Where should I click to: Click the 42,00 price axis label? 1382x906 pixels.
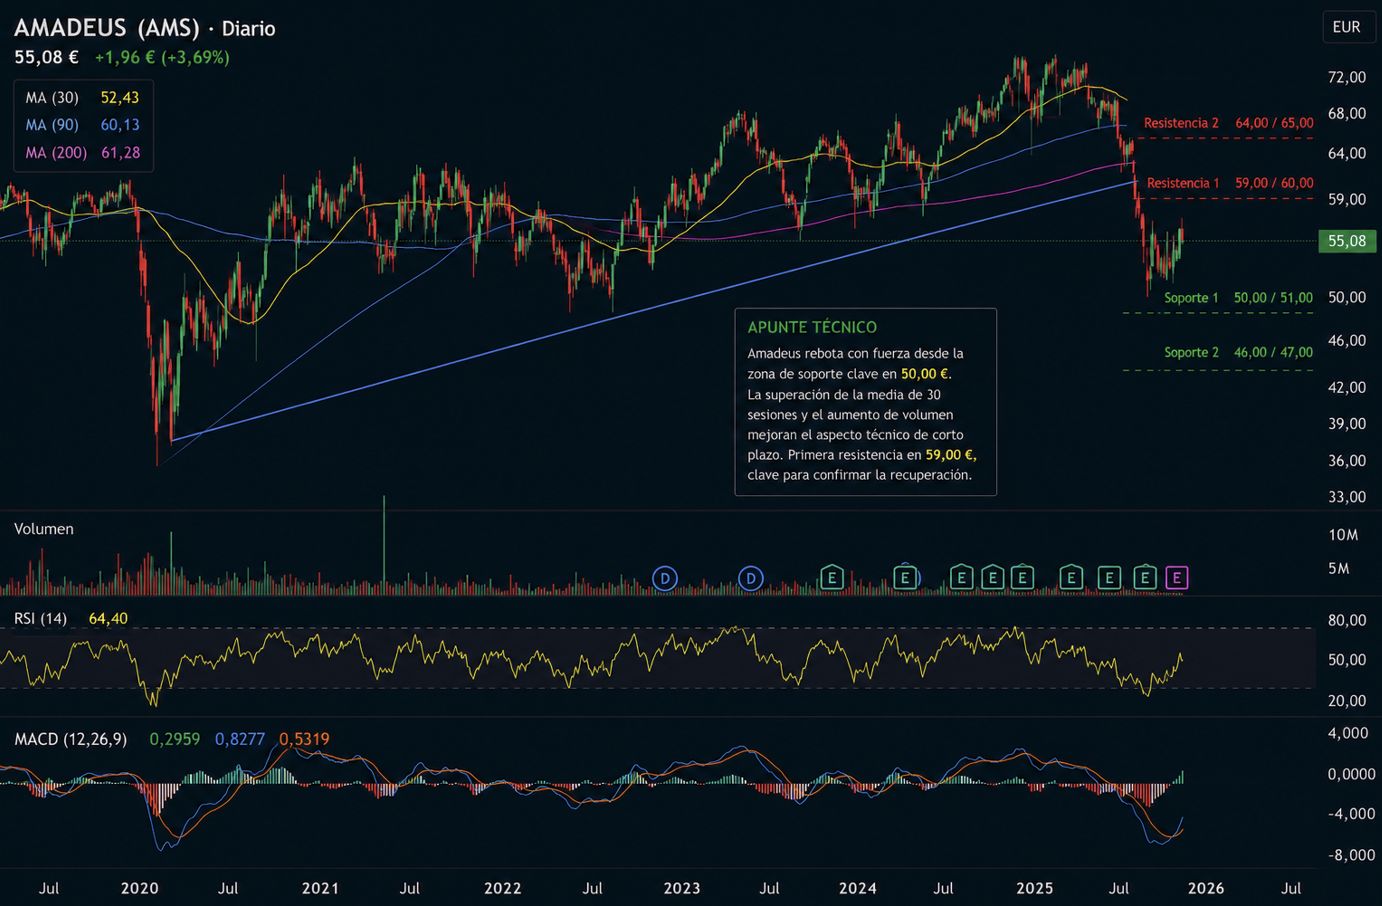point(1347,387)
